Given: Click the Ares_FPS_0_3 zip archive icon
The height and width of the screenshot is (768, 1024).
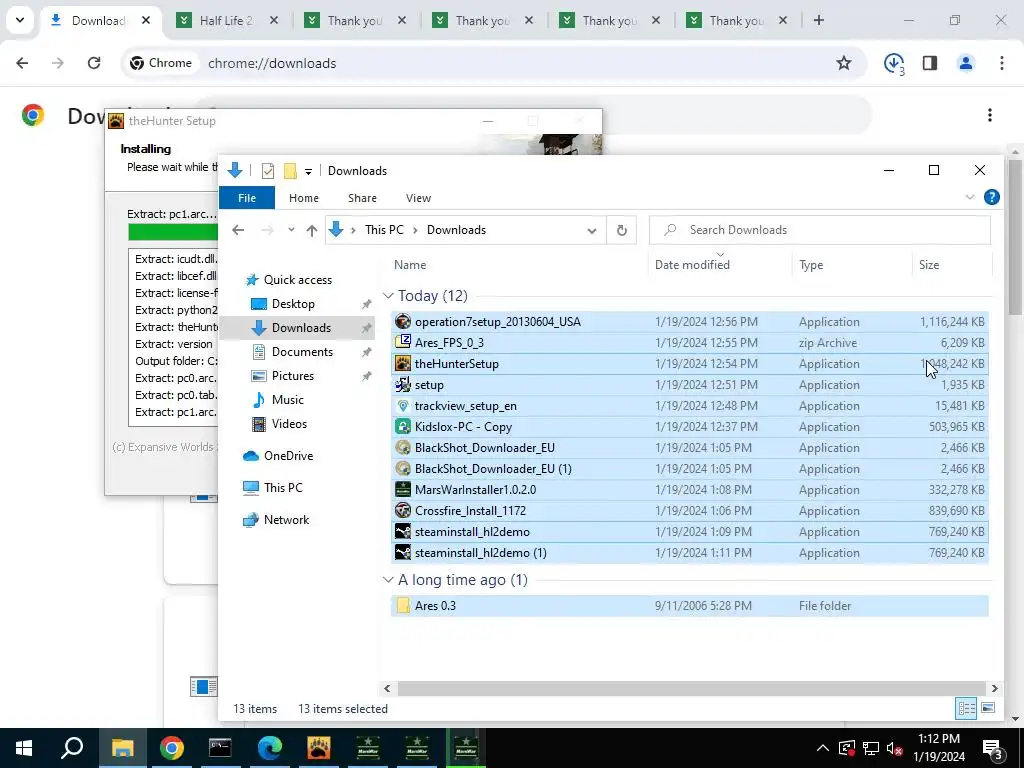Looking at the screenshot, I should (x=403, y=342).
